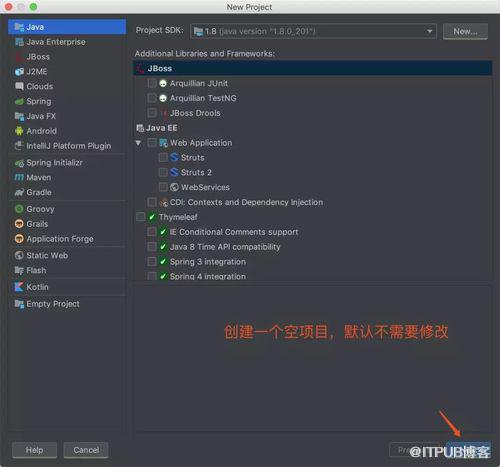Viewport: 500px width, 467px height.
Task: Select Java EE frameworks group
Action: 313,128
